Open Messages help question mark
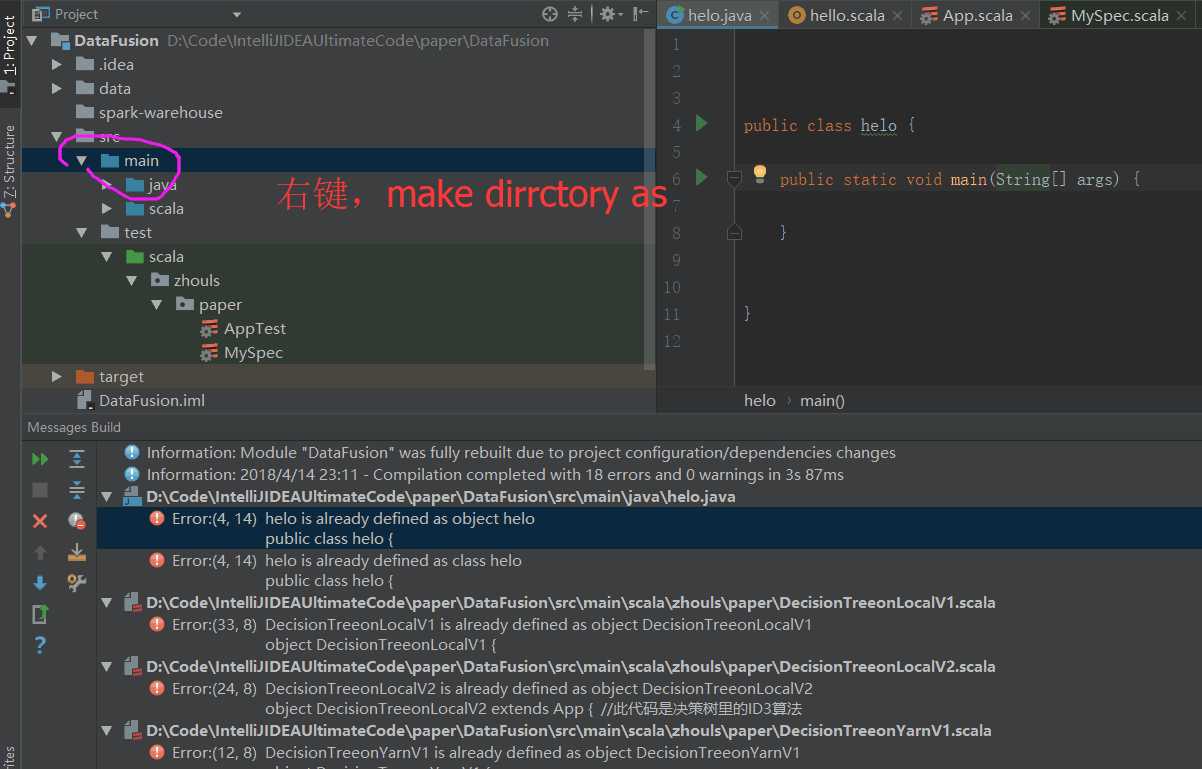The height and width of the screenshot is (769, 1202). (40, 645)
